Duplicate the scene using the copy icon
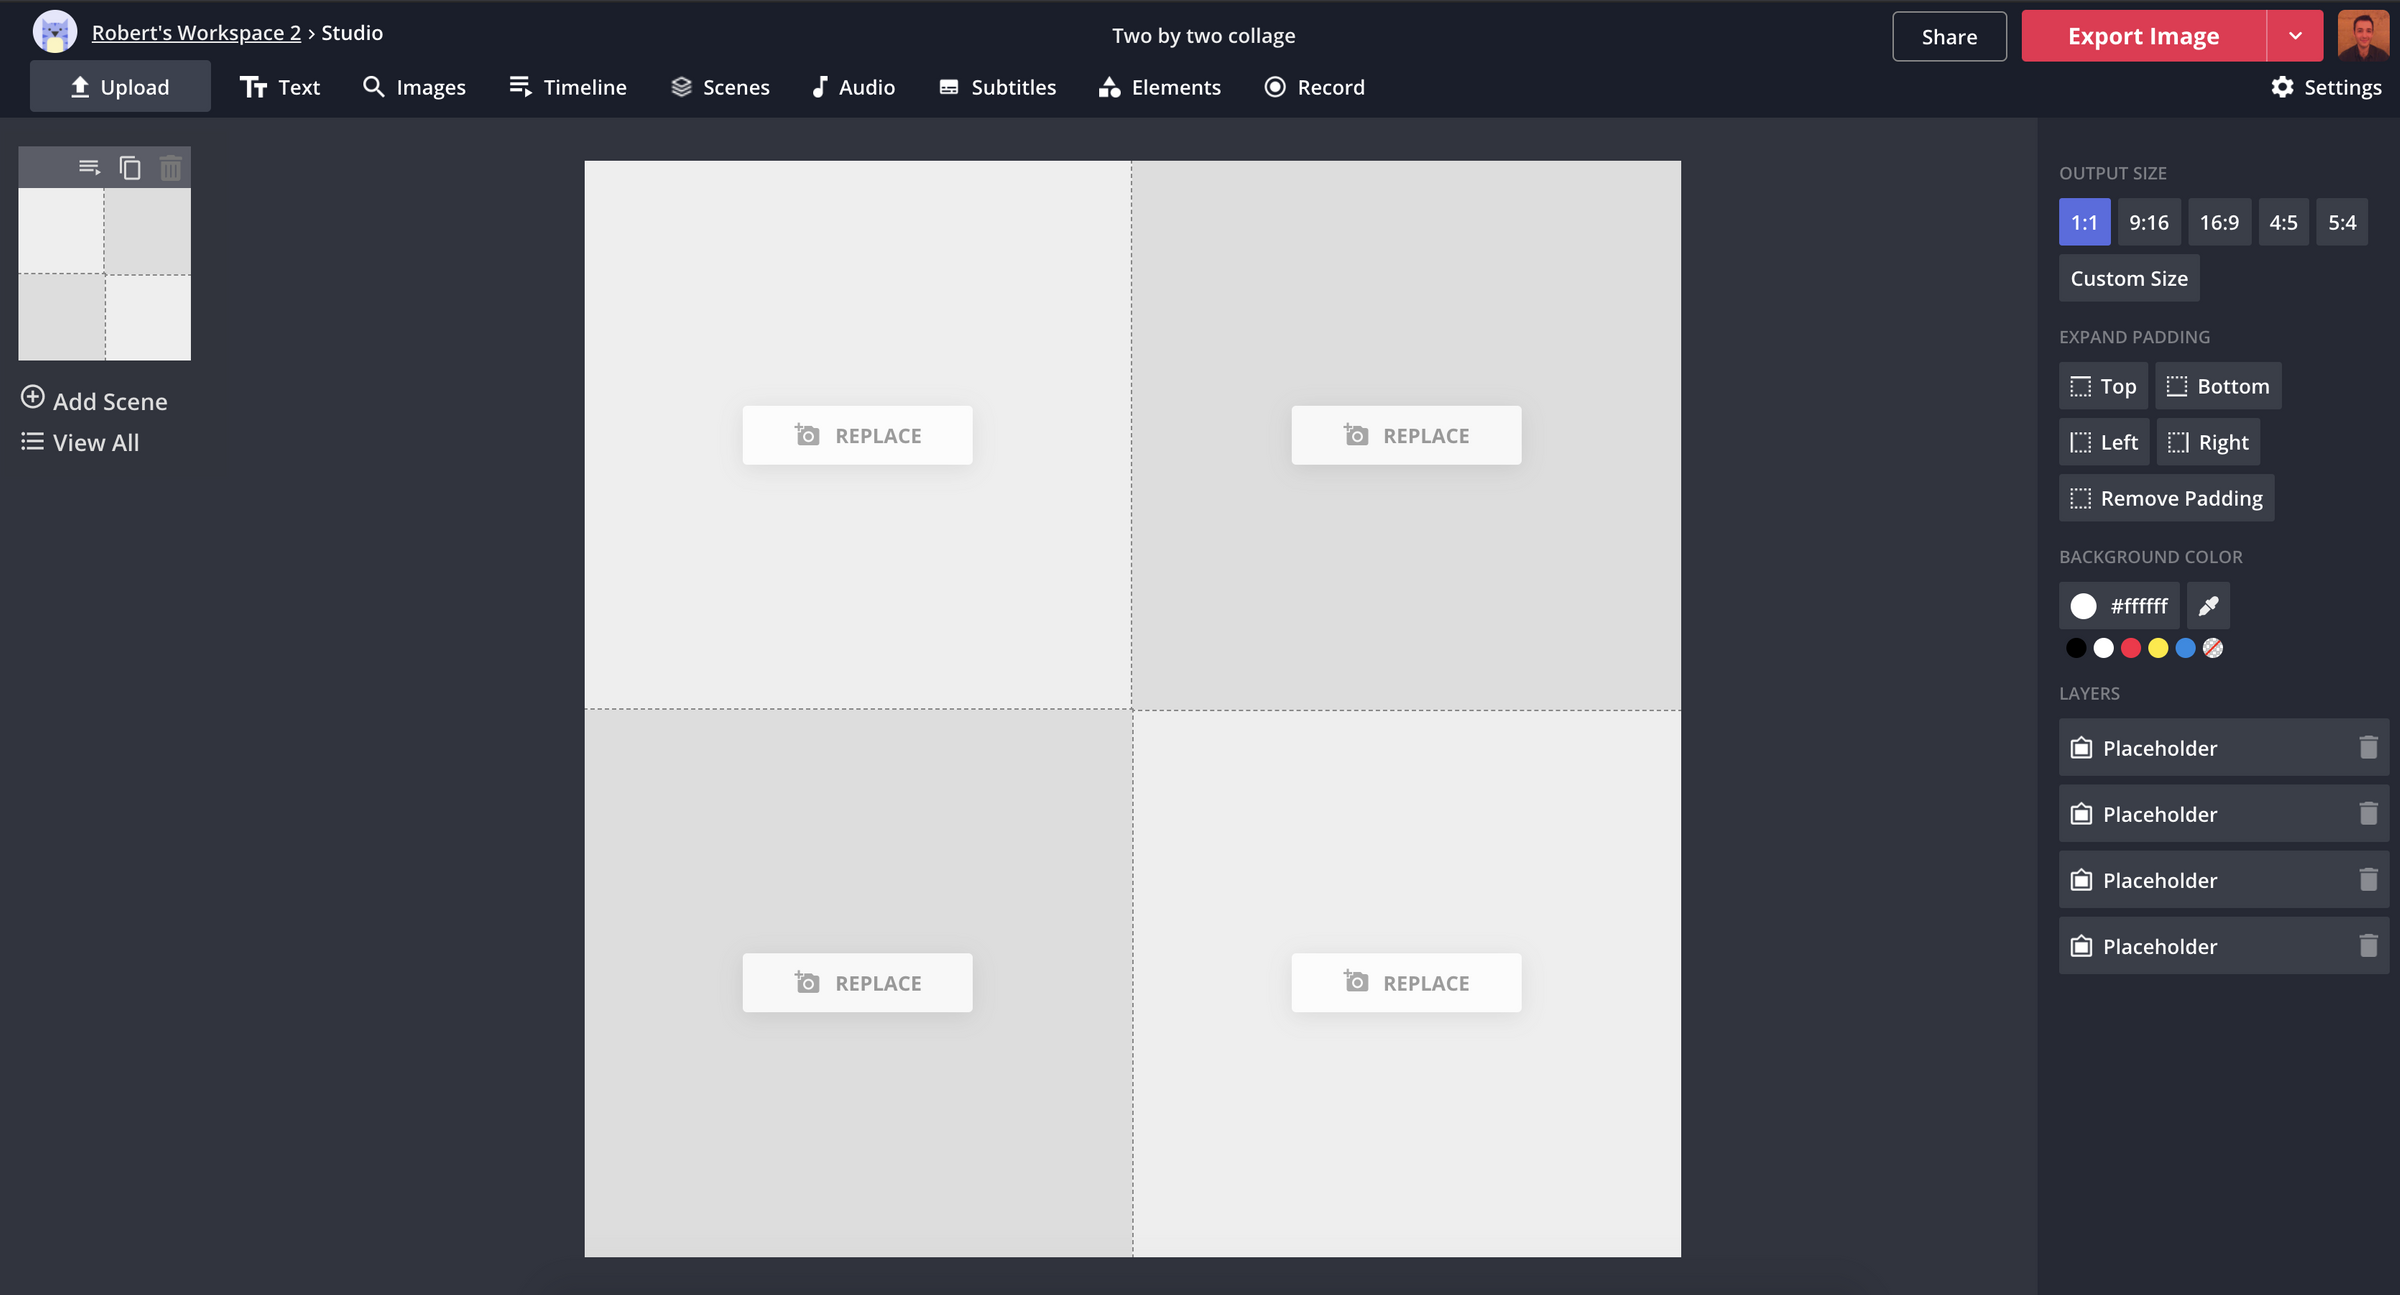The height and width of the screenshot is (1295, 2400). (130, 167)
